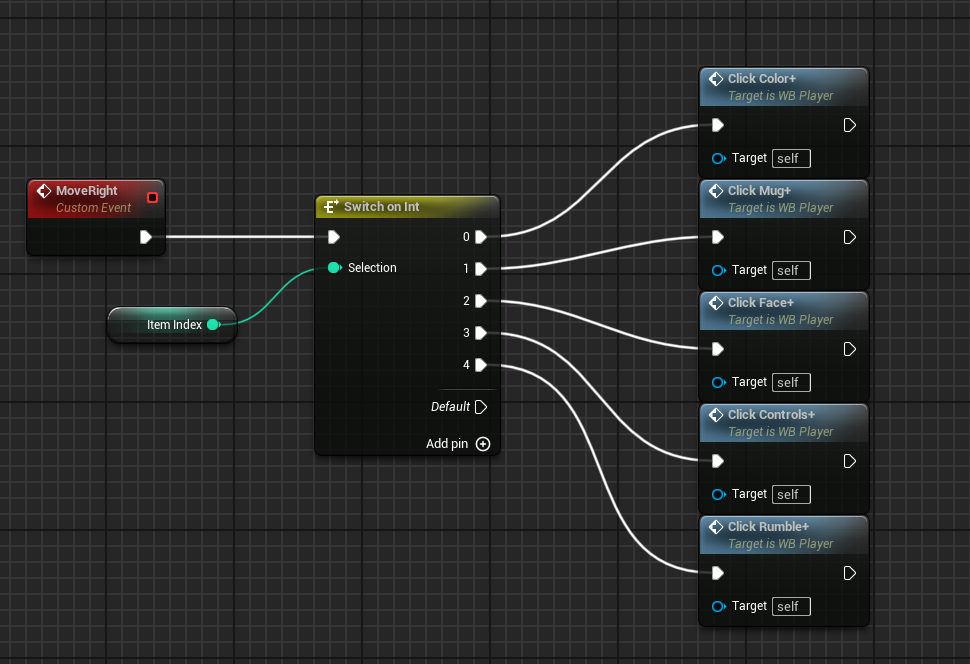Click the MoveRight delegate red square pin

coord(152,197)
